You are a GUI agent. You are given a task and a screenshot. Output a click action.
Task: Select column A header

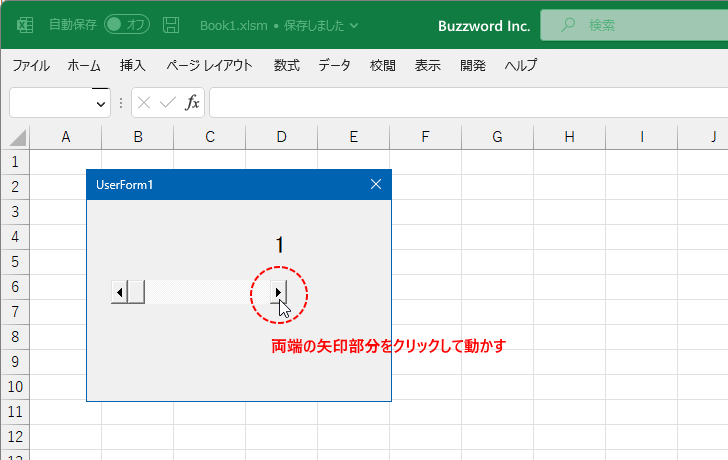pyautogui.click(x=66, y=137)
